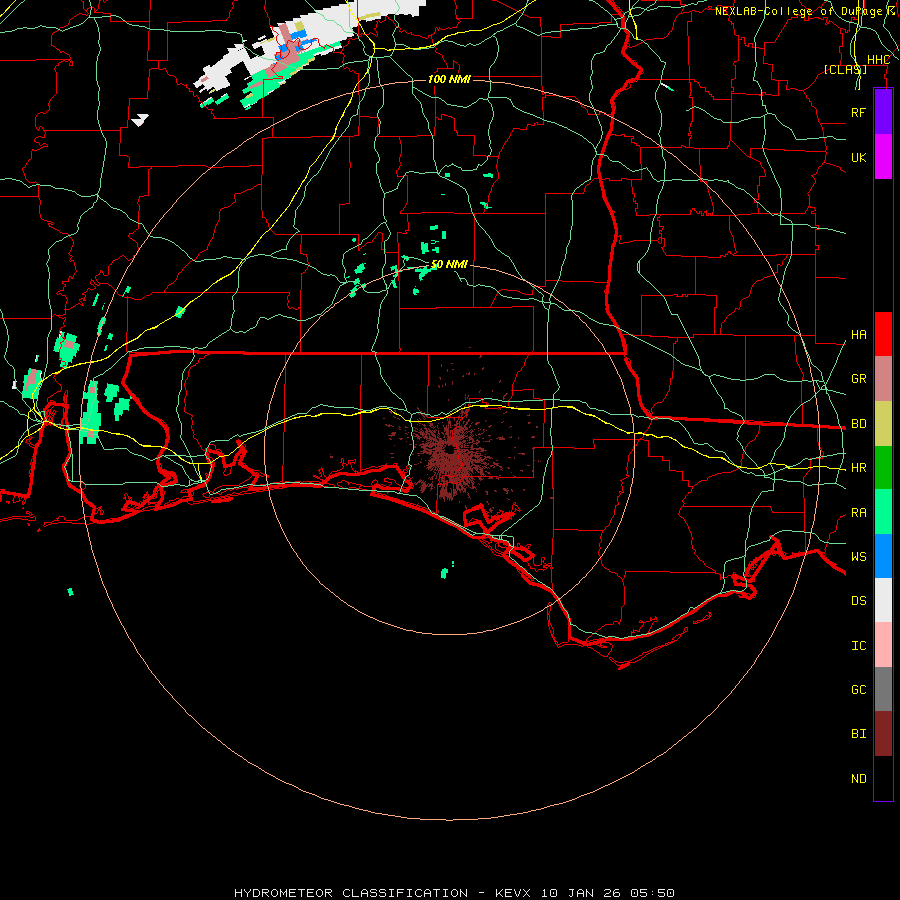Select the dark green HR legend swatch

tap(883, 468)
